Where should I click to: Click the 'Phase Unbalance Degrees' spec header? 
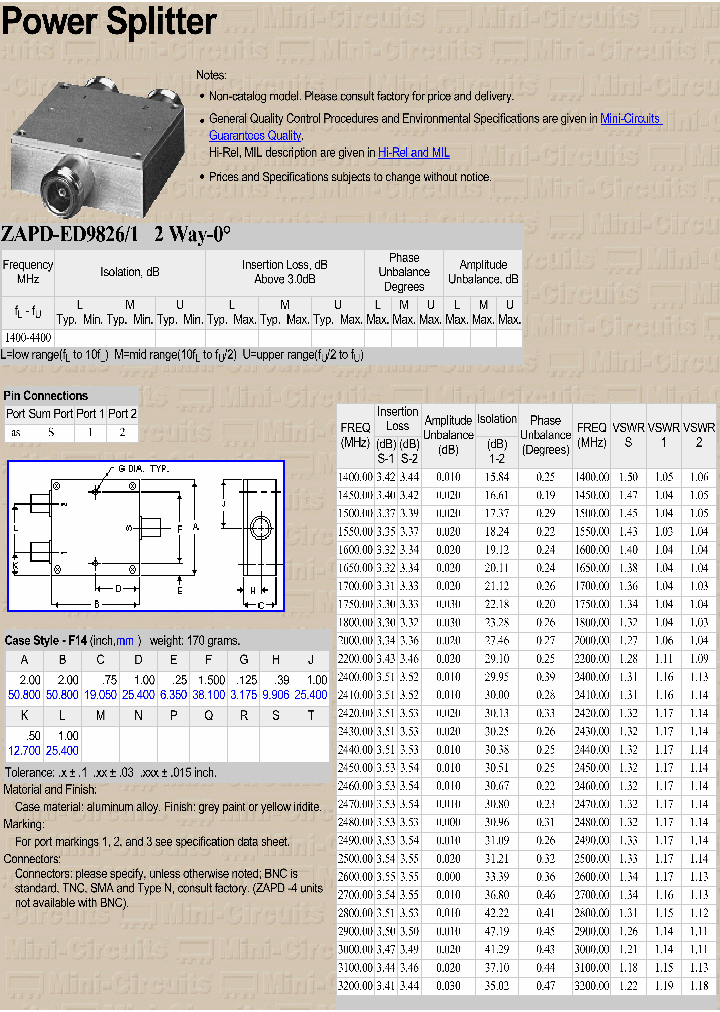point(404,272)
